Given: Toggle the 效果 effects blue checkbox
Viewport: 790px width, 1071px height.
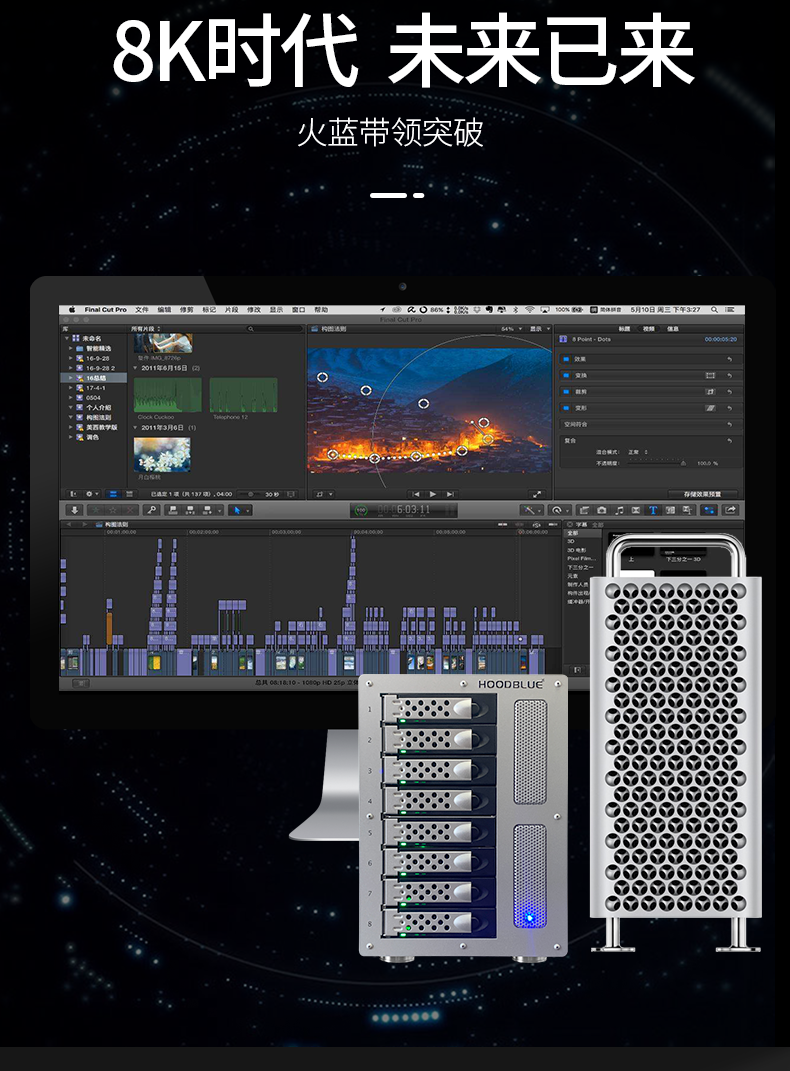Looking at the screenshot, I should point(566,359).
